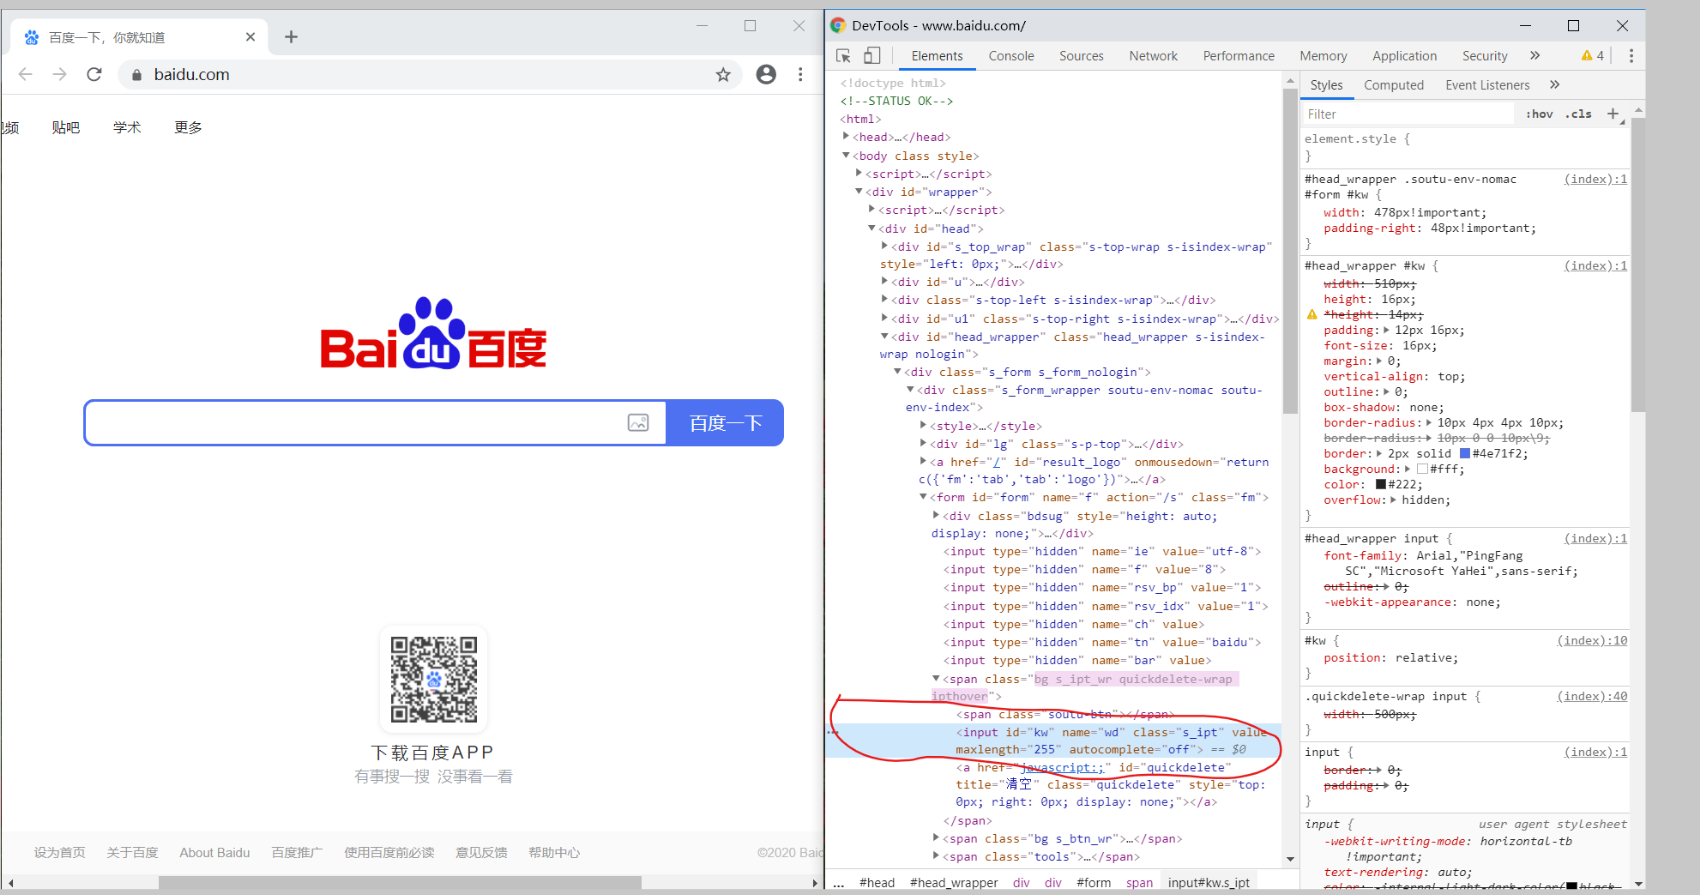1700x895 pixels.
Task: Show more Styles sidebar tabs chevron
Action: (x=1555, y=85)
